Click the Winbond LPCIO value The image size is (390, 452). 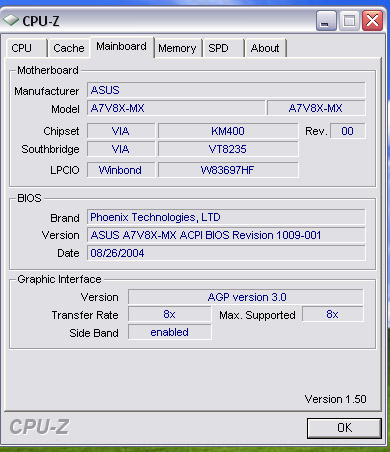pos(121,170)
